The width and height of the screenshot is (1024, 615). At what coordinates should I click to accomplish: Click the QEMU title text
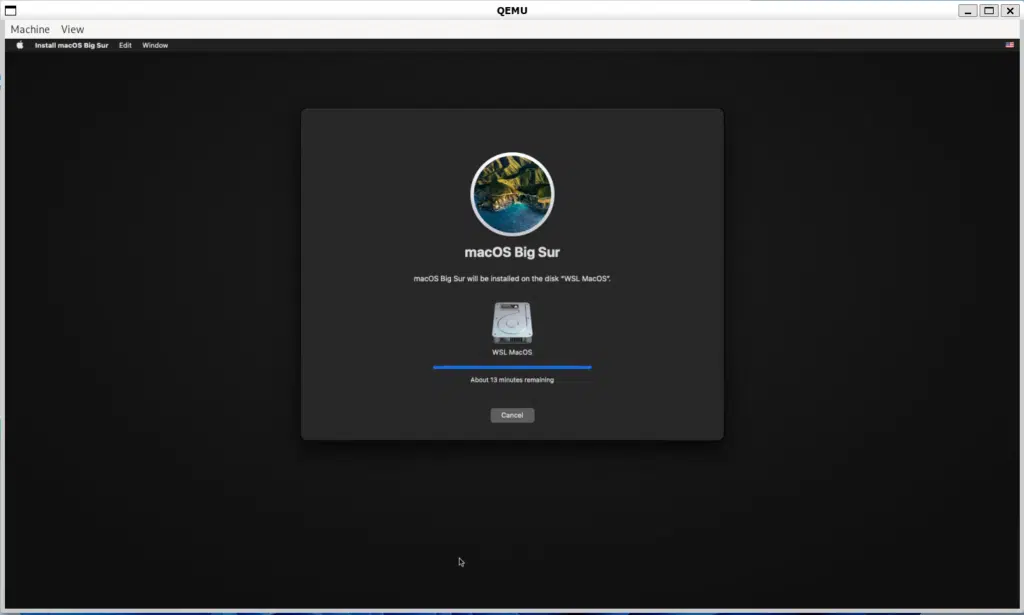(x=512, y=10)
